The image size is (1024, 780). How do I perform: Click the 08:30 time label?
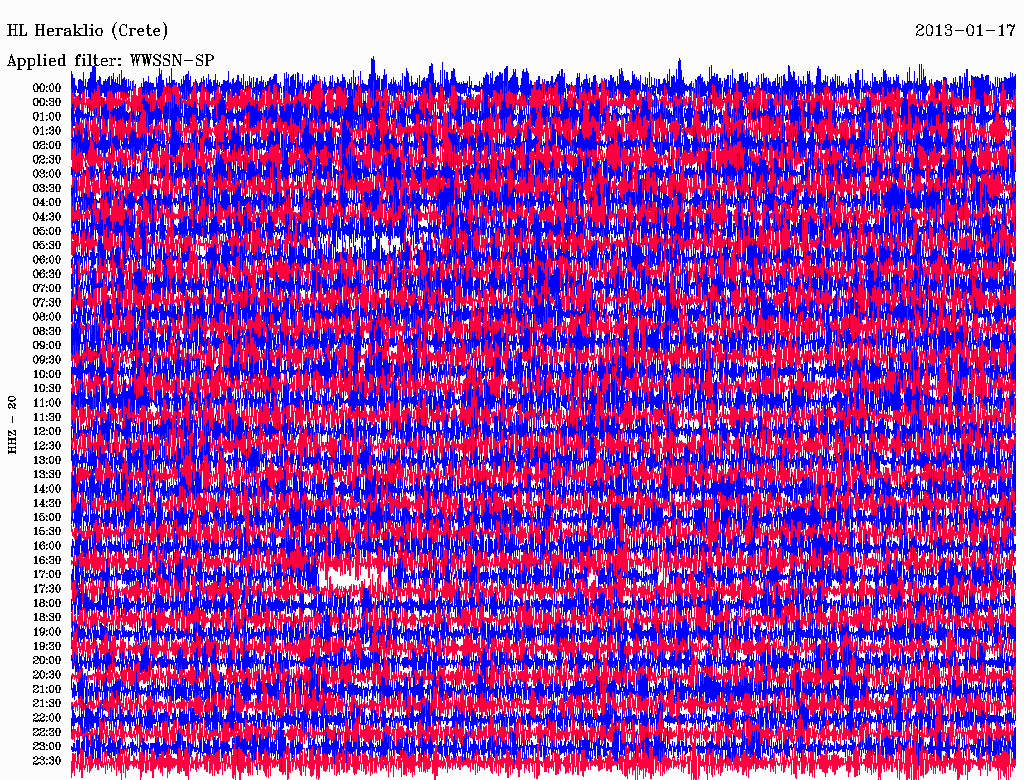tap(47, 331)
